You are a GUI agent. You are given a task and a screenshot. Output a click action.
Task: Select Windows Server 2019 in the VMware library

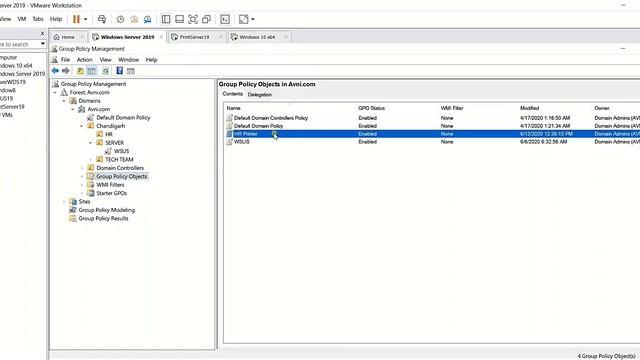[22, 74]
